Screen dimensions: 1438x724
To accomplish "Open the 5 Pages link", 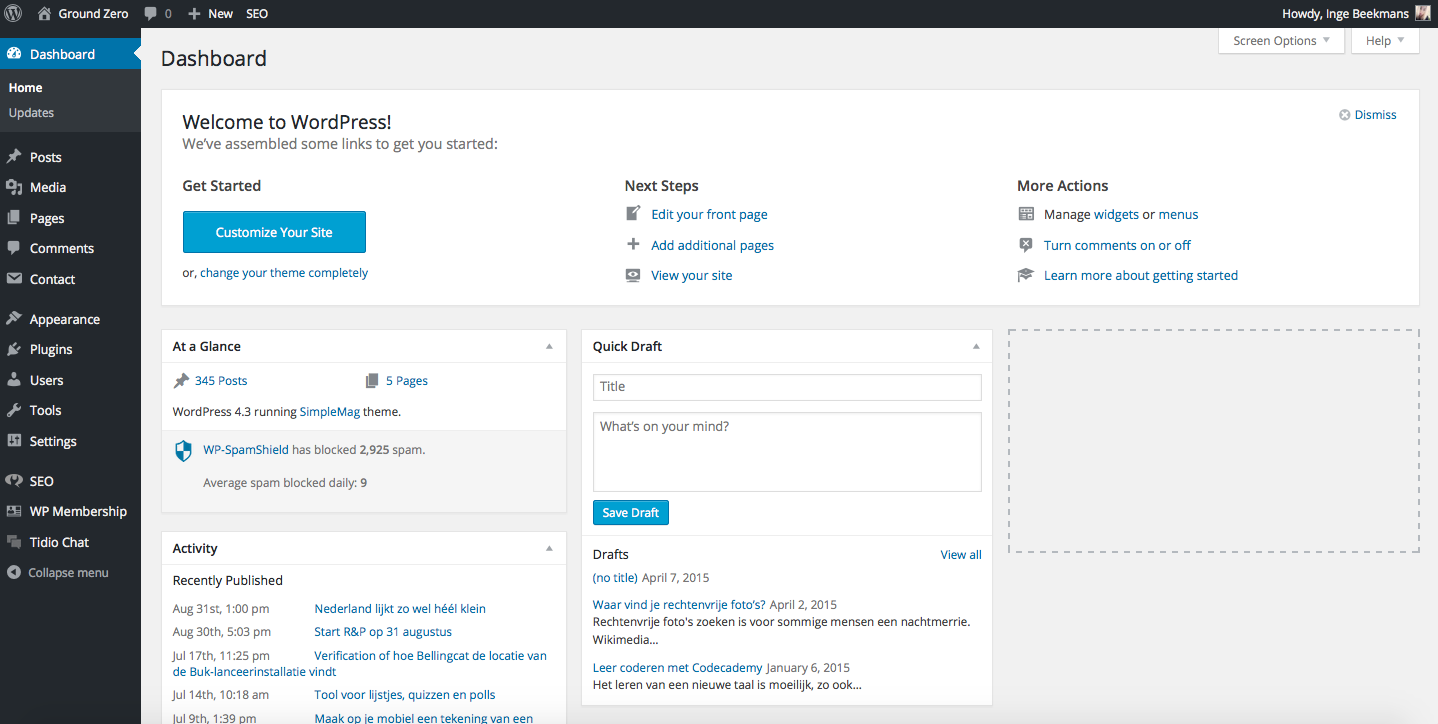I will [x=406, y=381].
